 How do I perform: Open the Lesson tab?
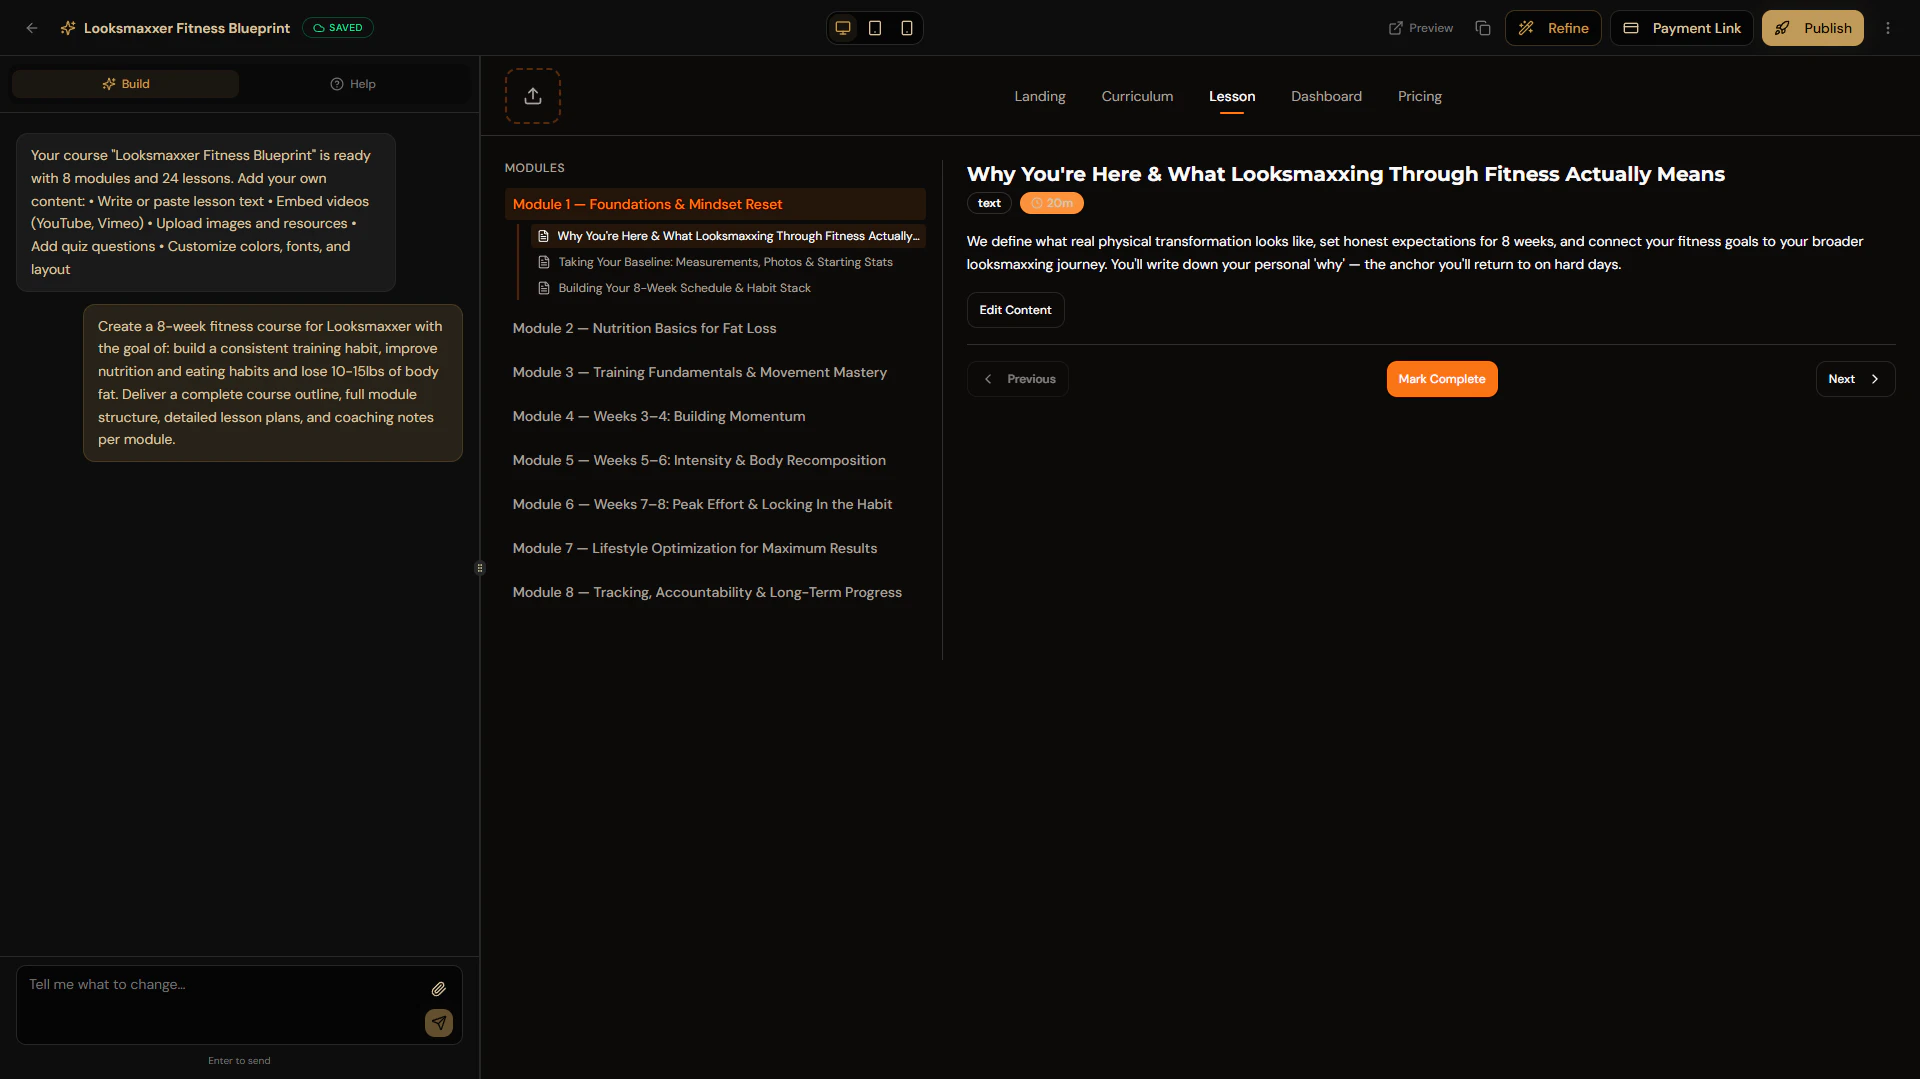click(x=1232, y=96)
